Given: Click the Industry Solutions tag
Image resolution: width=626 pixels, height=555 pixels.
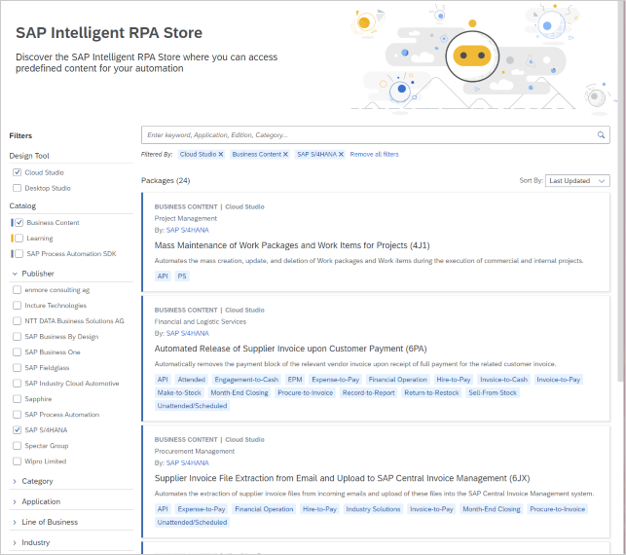Looking at the screenshot, I should (x=373, y=509).
